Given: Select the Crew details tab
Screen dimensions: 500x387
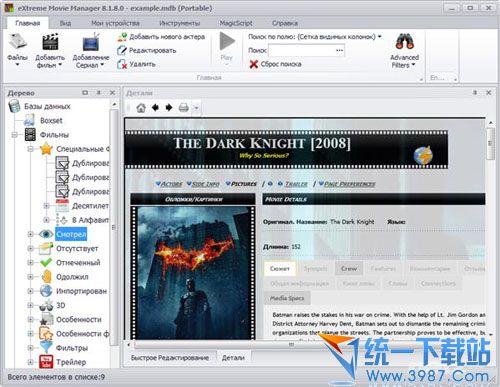Looking at the screenshot, I should pyautogui.click(x=349, y=269).
